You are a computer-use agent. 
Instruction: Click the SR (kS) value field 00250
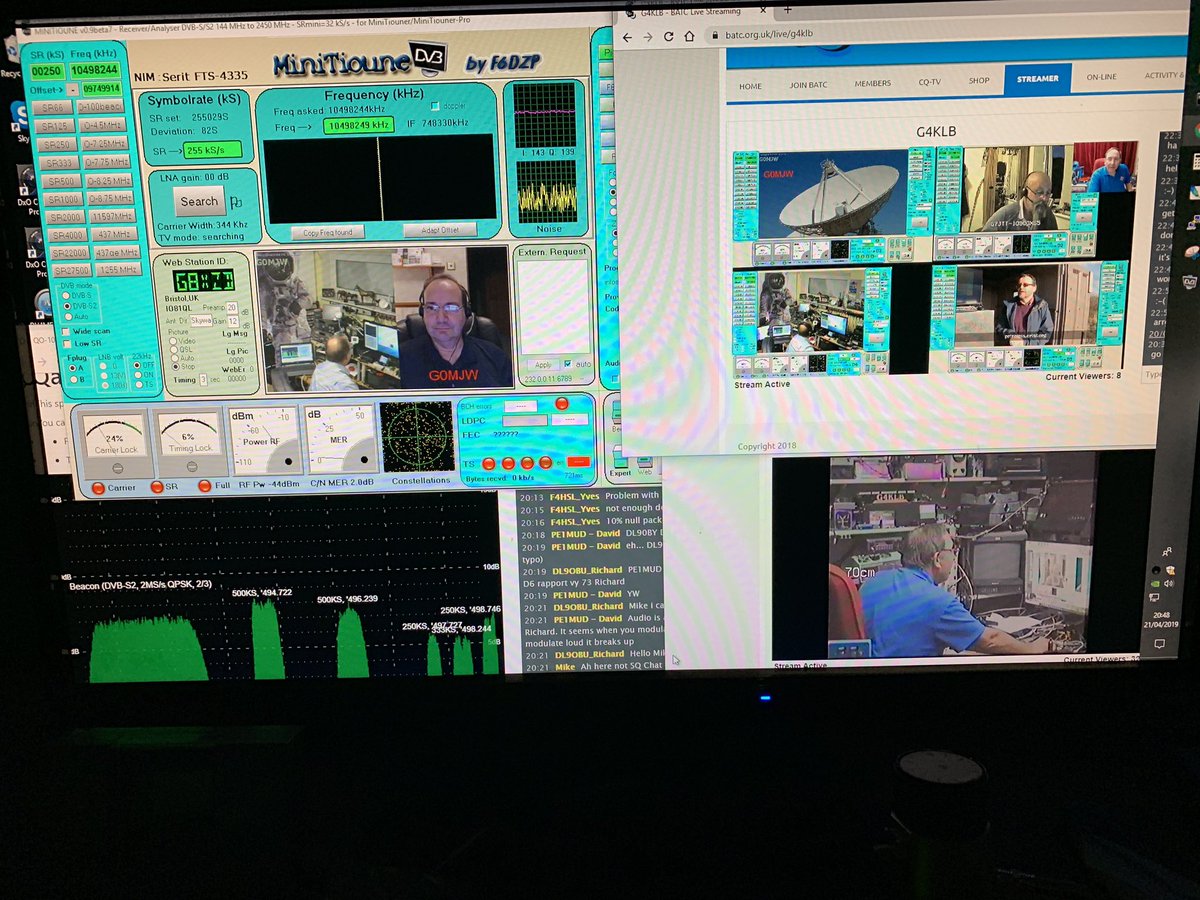coord(46,71)
